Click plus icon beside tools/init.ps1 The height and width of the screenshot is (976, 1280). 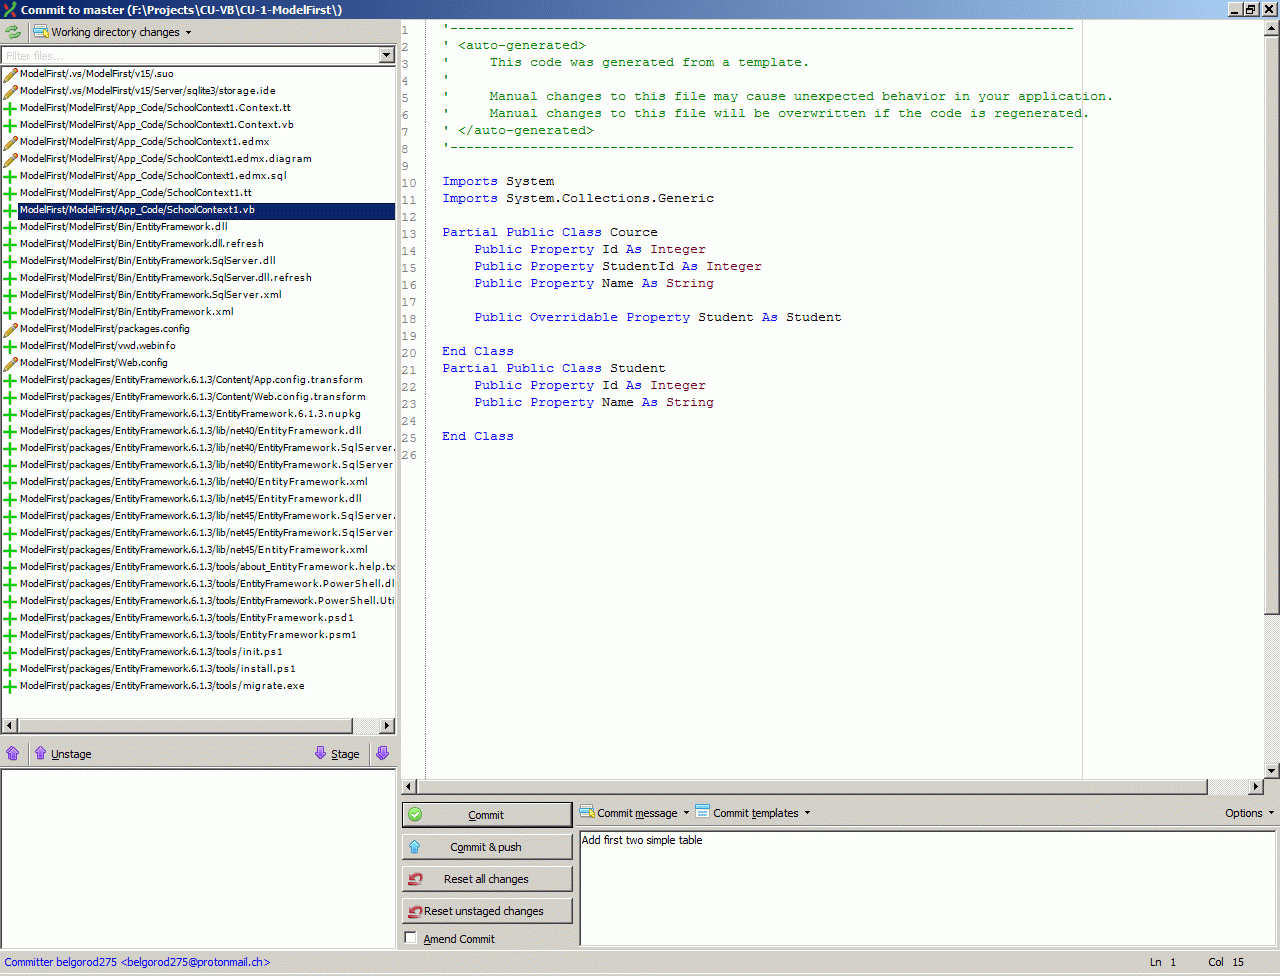10,652
